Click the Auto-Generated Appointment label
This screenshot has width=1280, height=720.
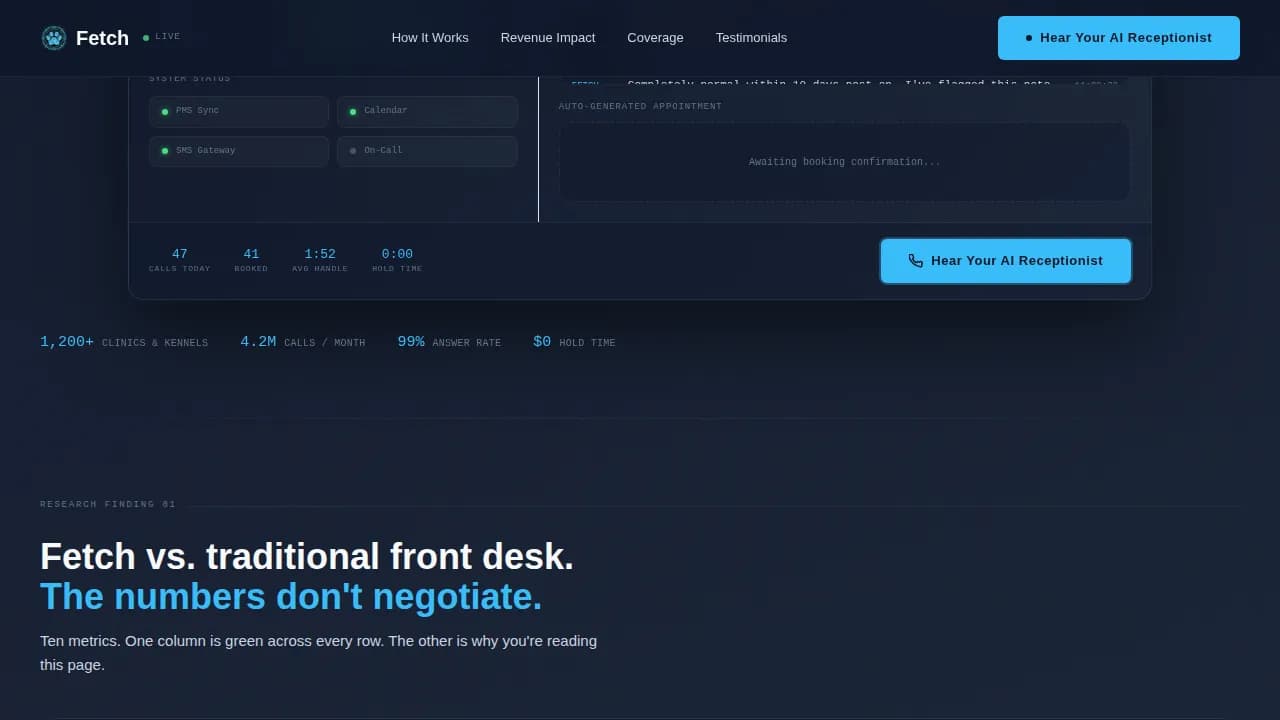(x=640, y=106)
